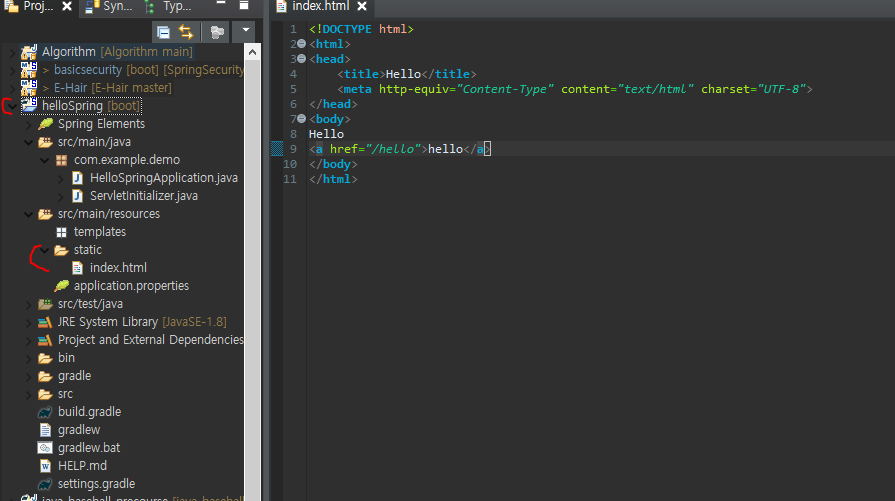Image resolution: width=895 pixels, height=501 pixels.
Task: Click the Spring Elements leaf icon
Action: pyautogui.click(x=45, y=124)
